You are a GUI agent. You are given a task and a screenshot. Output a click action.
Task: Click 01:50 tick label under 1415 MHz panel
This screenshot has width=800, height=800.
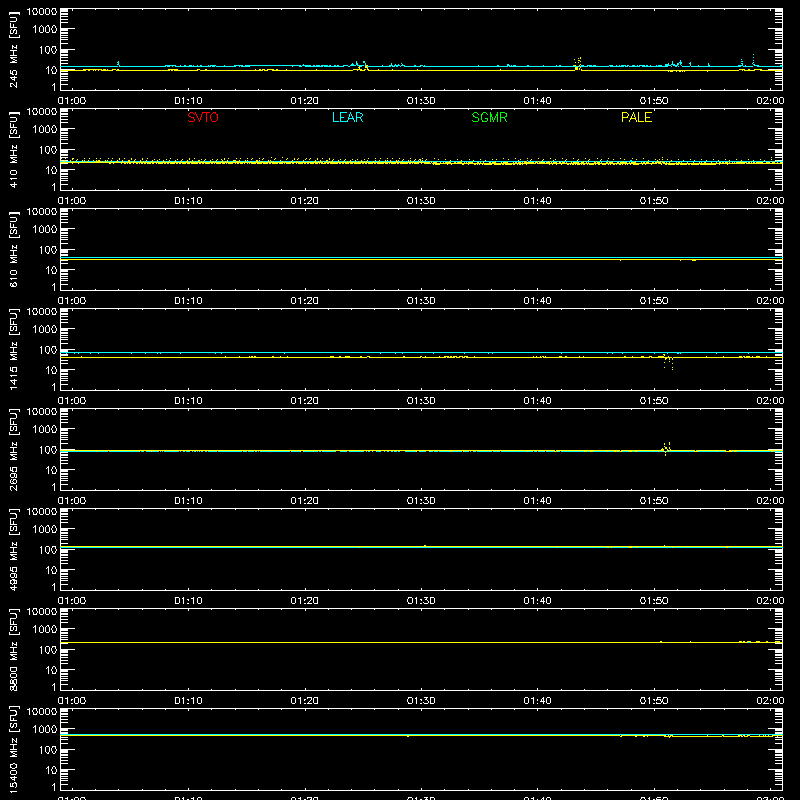[x=654, y=401]
